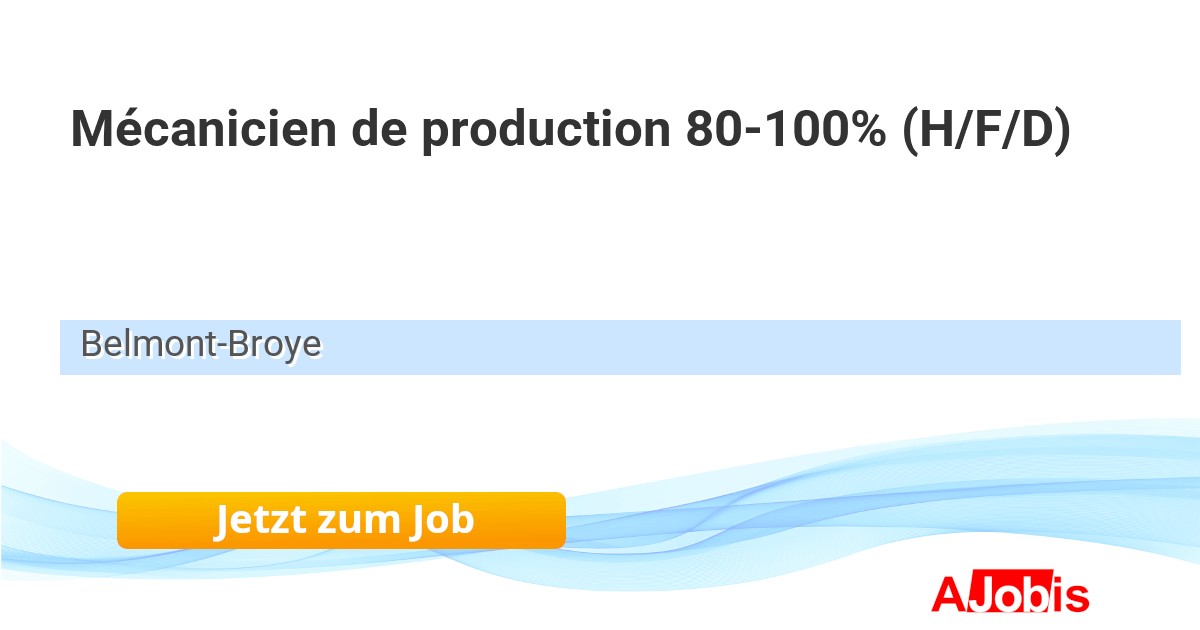Click the "80-100%" workload in the title
Image resolution: width=1200 pixels, height=630 pixels.
[x=785, y=130]
